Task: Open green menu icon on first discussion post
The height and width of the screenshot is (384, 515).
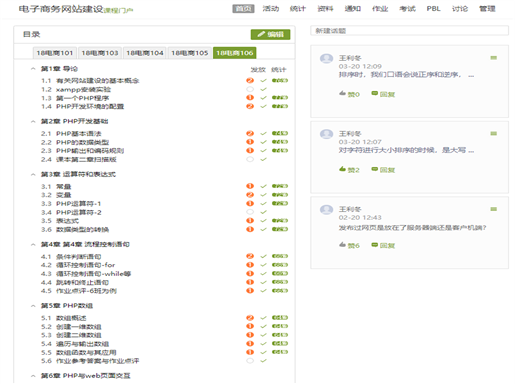Action: coord(494,58)
